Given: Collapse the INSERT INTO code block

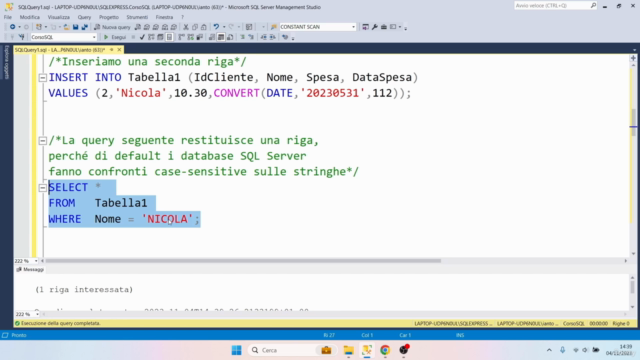Looking at the screenshot, I should click(42, 78).
